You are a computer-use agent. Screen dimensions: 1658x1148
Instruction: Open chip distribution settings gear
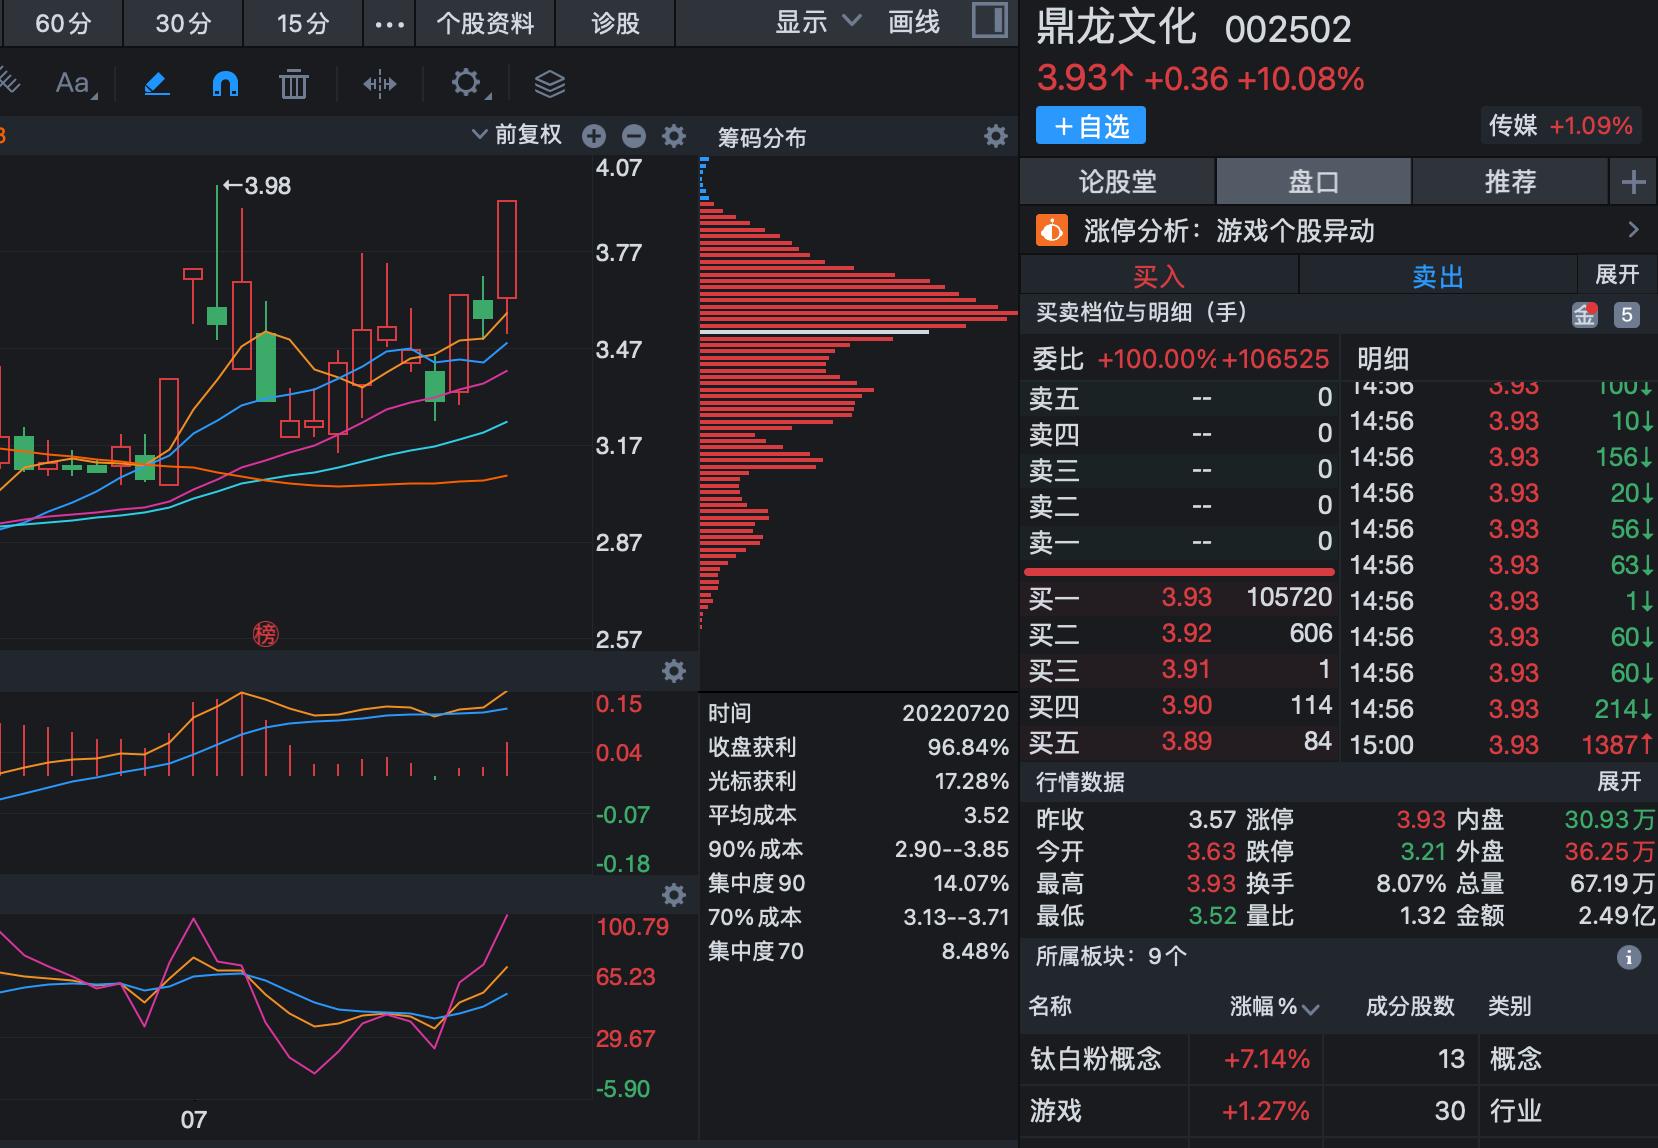coord(995,137)
